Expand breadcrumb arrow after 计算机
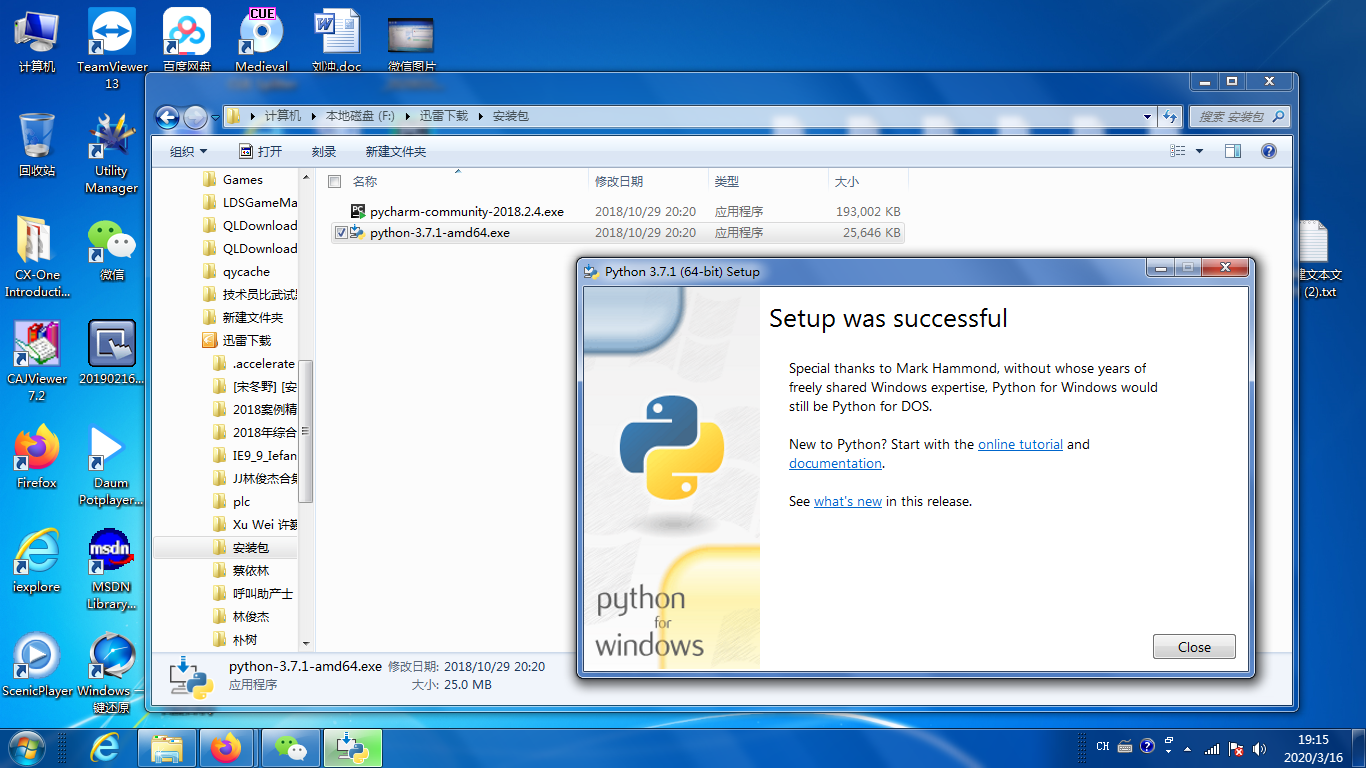This screenshot has width=1366, height=768. (x=313, y=116)
